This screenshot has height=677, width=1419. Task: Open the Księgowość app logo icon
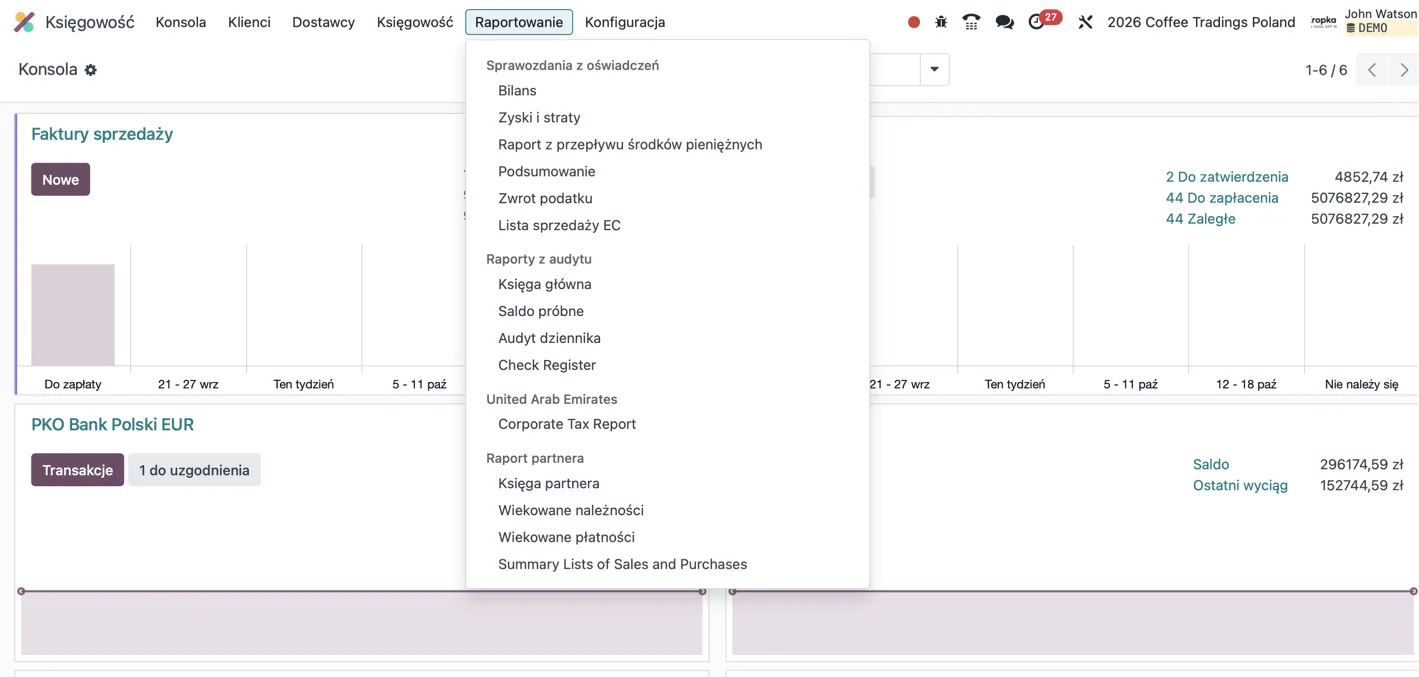pyautogui.click(x=24, y=21)
